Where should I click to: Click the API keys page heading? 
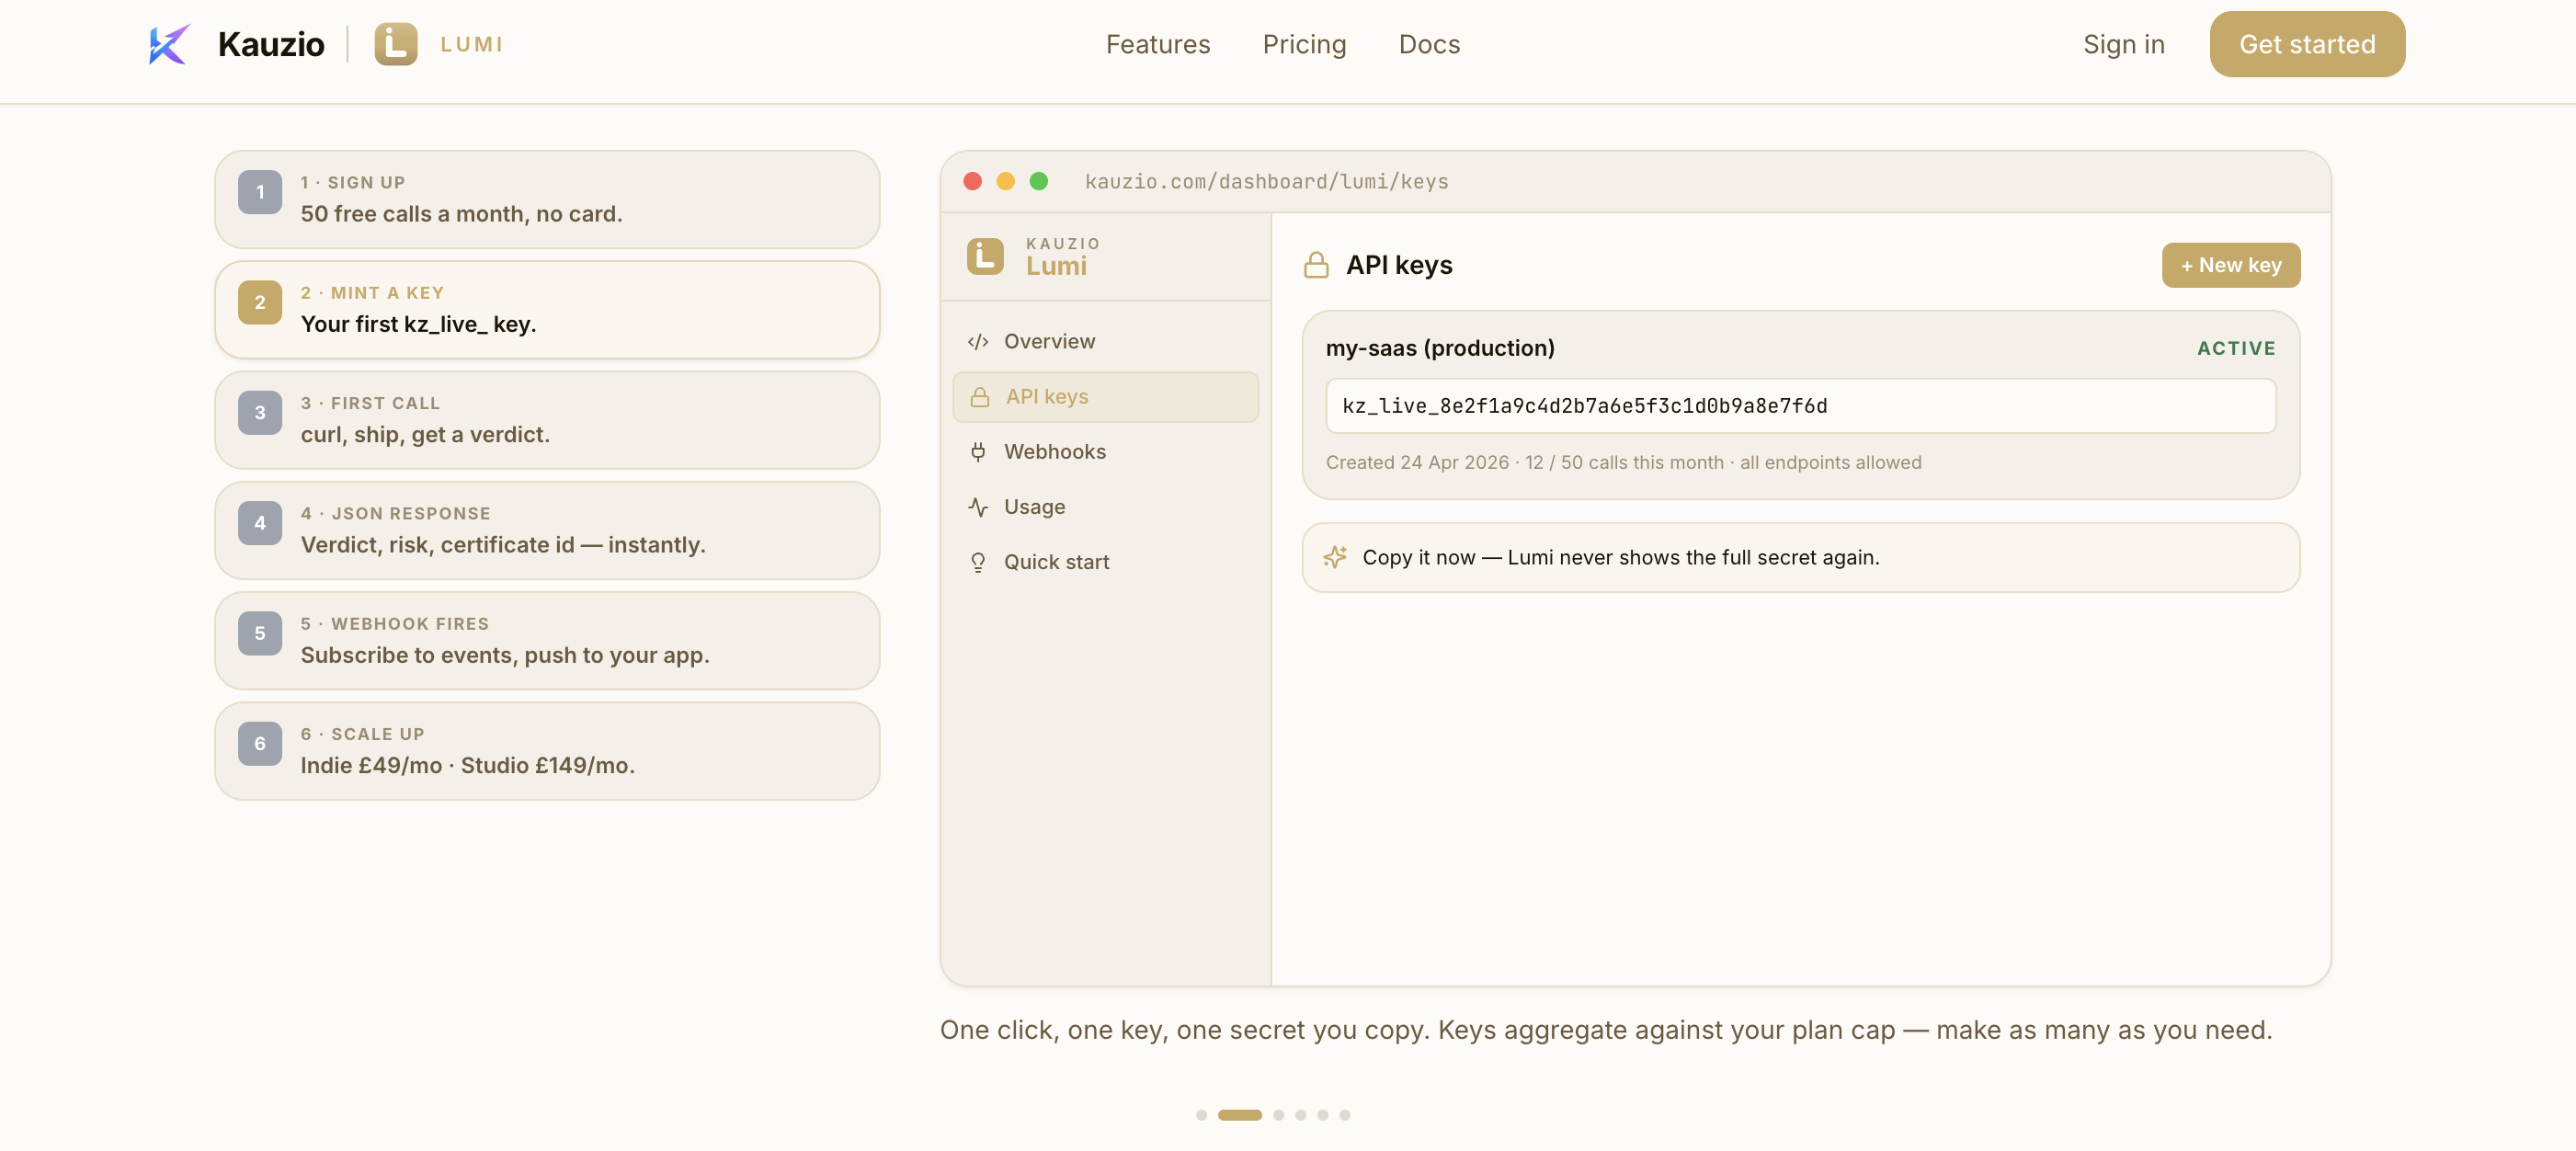[x=1399, y=265]
